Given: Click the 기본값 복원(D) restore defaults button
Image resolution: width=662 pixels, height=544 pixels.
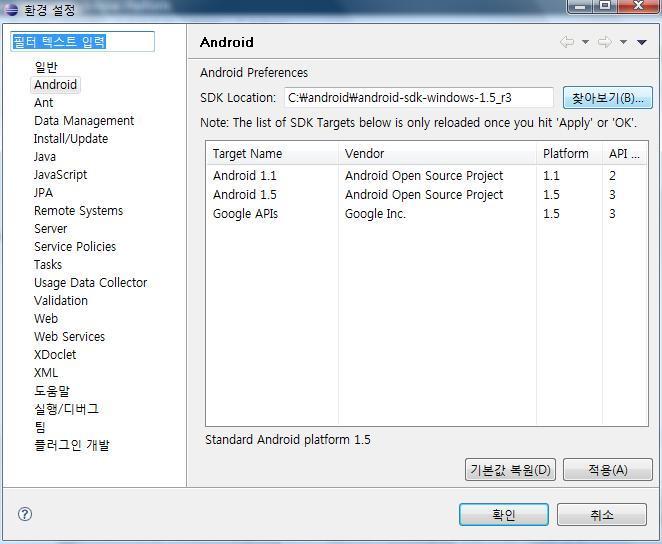Looking at the screenshot, I should pos(510,470).
